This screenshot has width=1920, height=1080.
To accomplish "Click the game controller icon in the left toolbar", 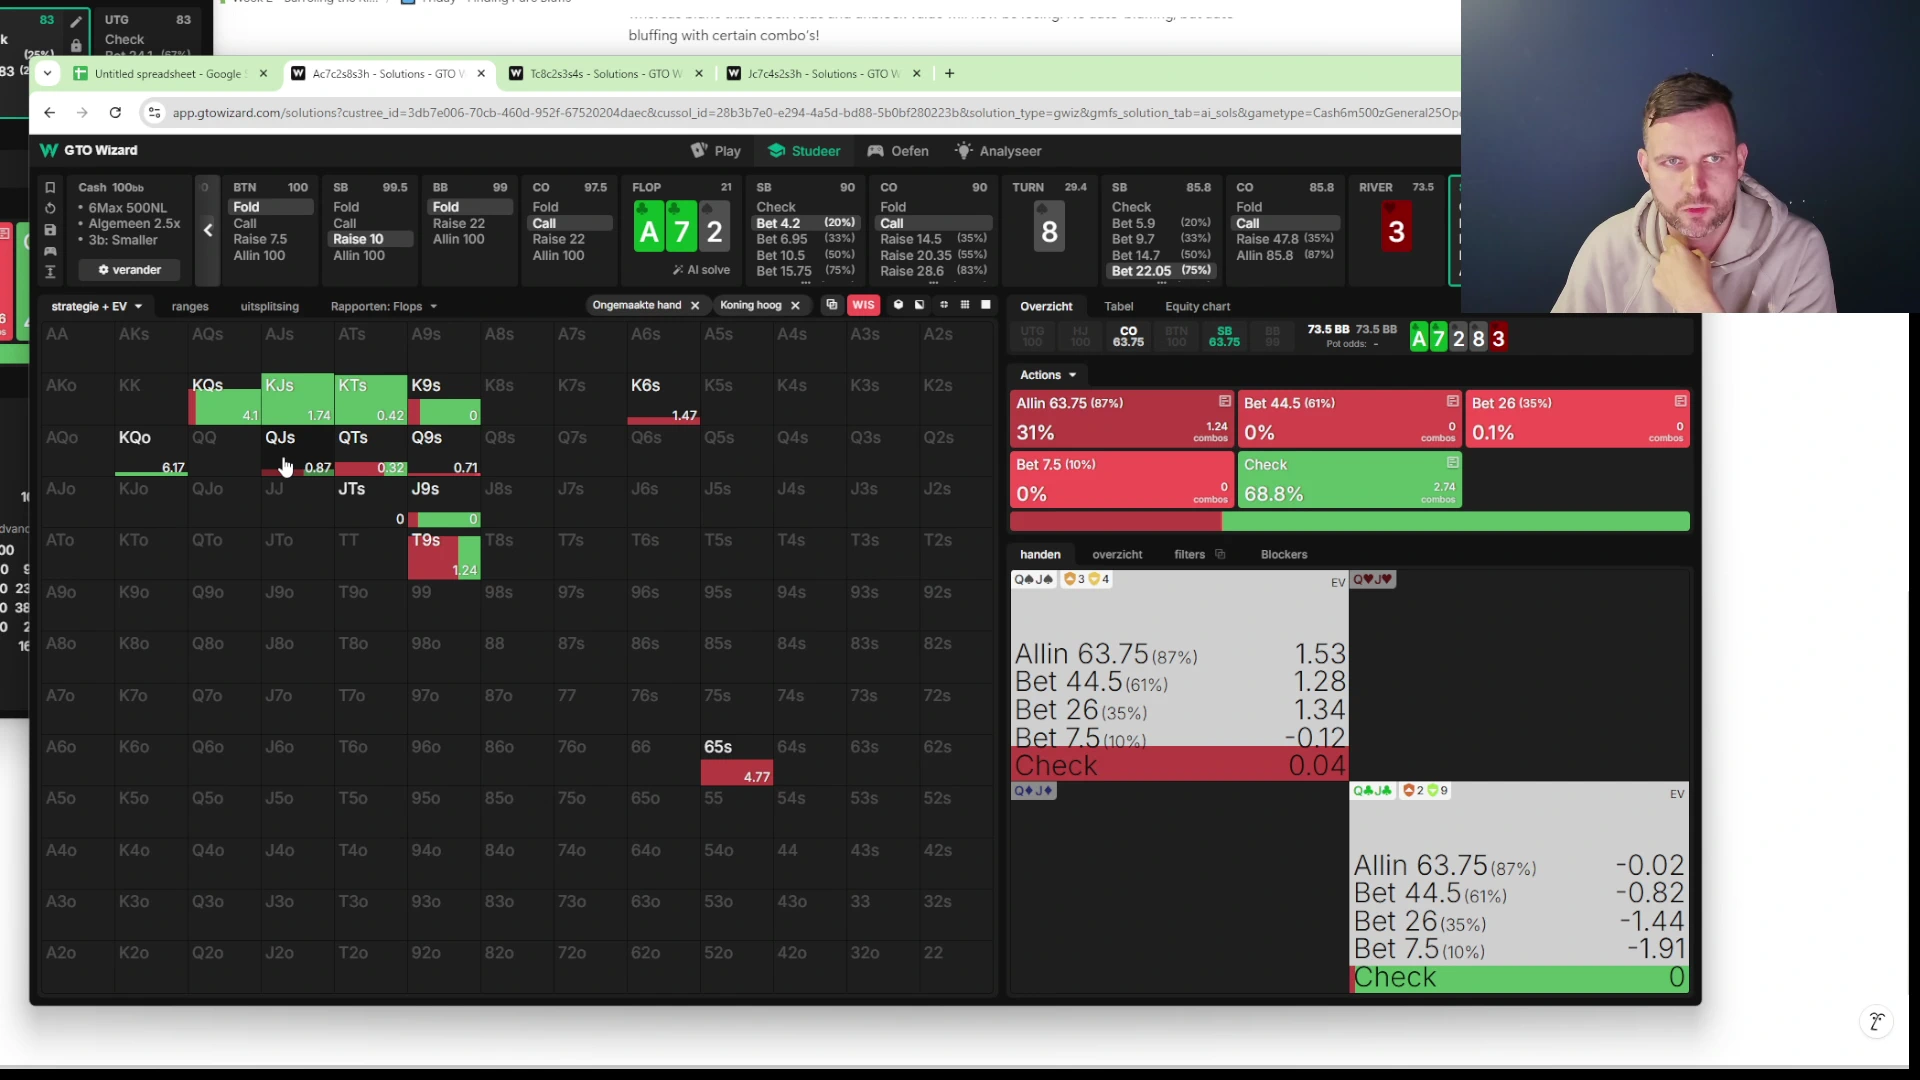I will pyautogui.click(x=50, y=250).
